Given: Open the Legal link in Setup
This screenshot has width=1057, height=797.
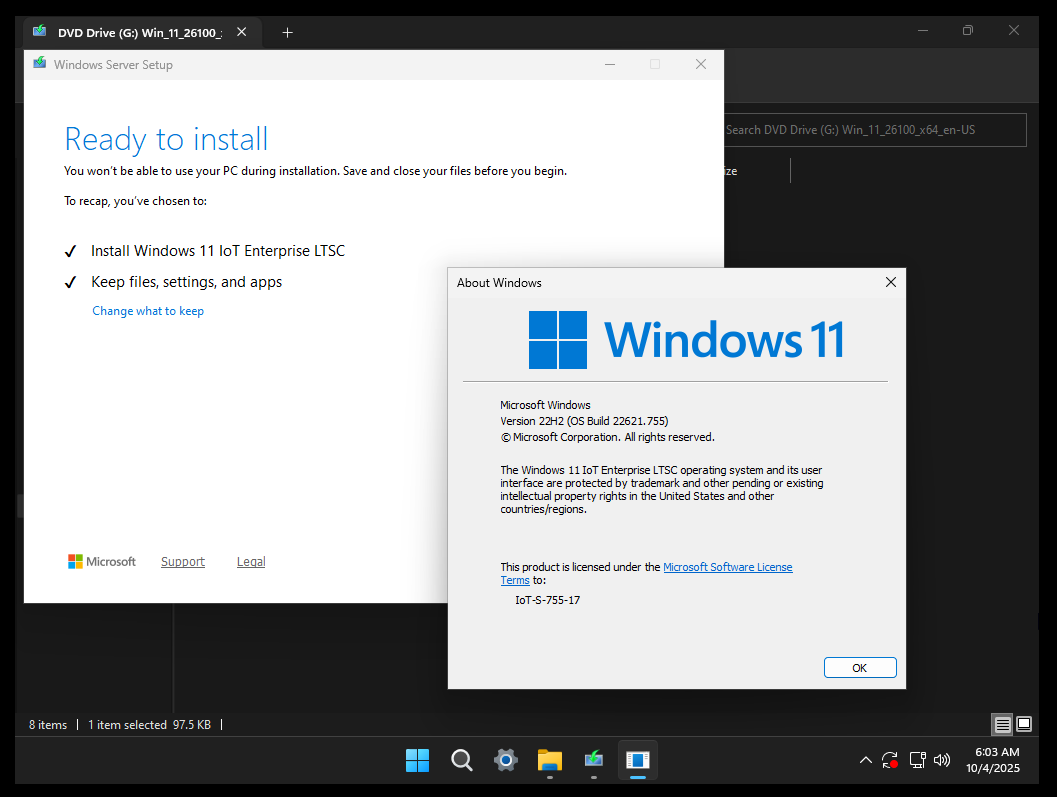Looking at the screenshot, I should (x=251, y=562).
